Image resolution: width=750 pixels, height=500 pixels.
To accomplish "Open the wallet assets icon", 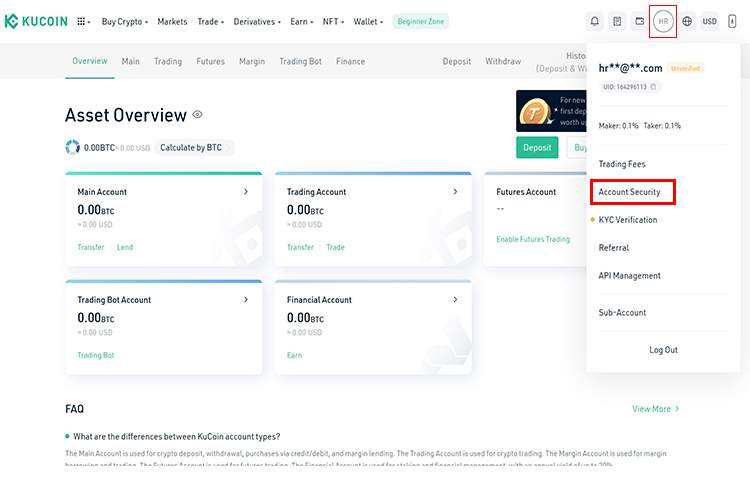I will click(640, 21).
